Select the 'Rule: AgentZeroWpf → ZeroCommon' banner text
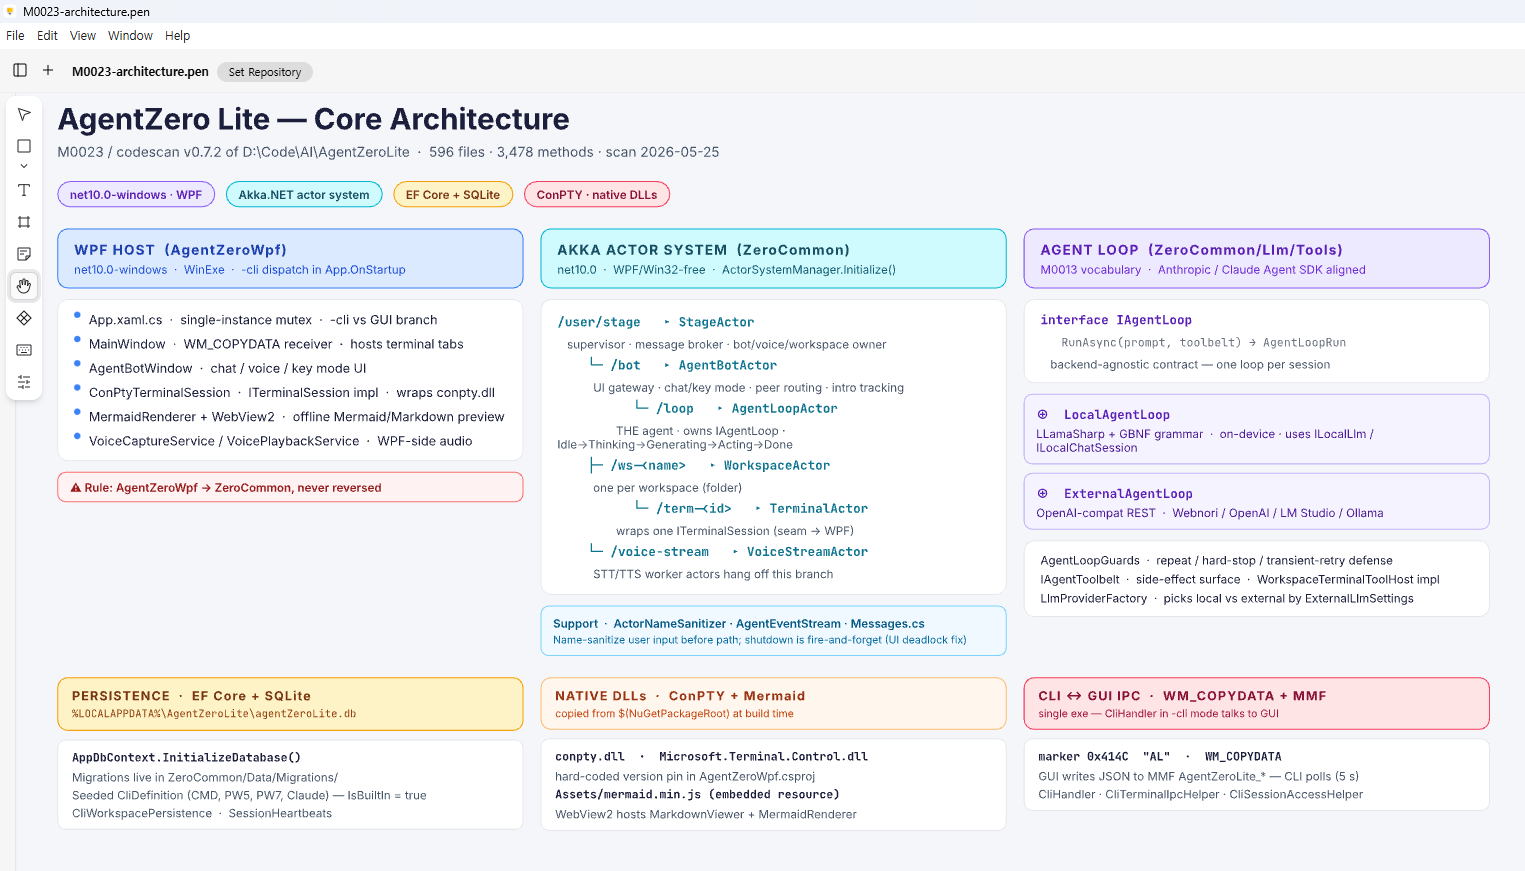1525x871 pixels. (x=233, y=488)
